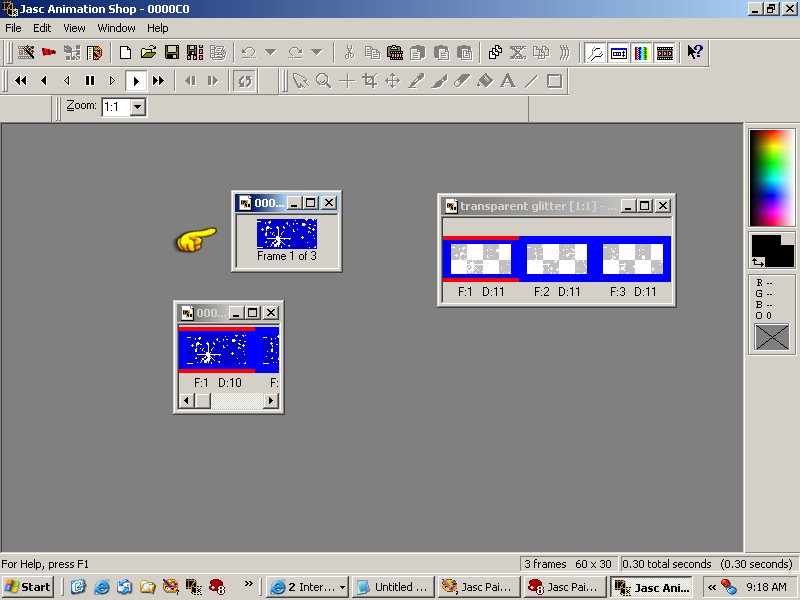
Task: Select frame F:2 in transparent glitter window
Action: pyautogui.click(x=557, y=259)
